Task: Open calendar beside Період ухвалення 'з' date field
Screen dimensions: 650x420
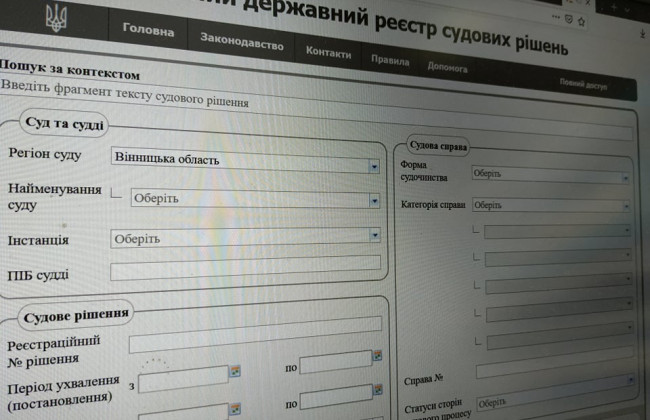Action: tap(235, 371)
